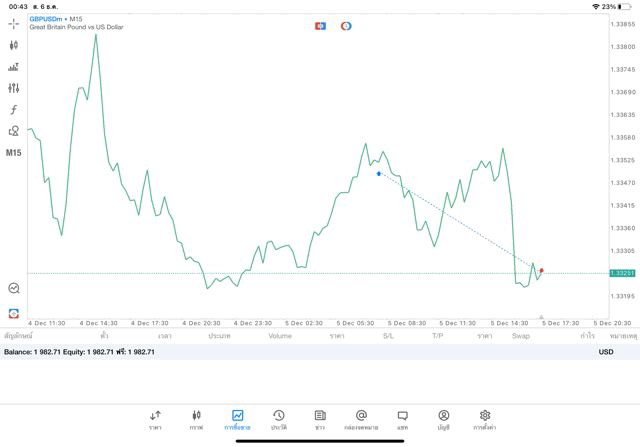Tap the circular clock icon atop chart
Viewport: 640px width, 447px height.
(x=346, y=26)
